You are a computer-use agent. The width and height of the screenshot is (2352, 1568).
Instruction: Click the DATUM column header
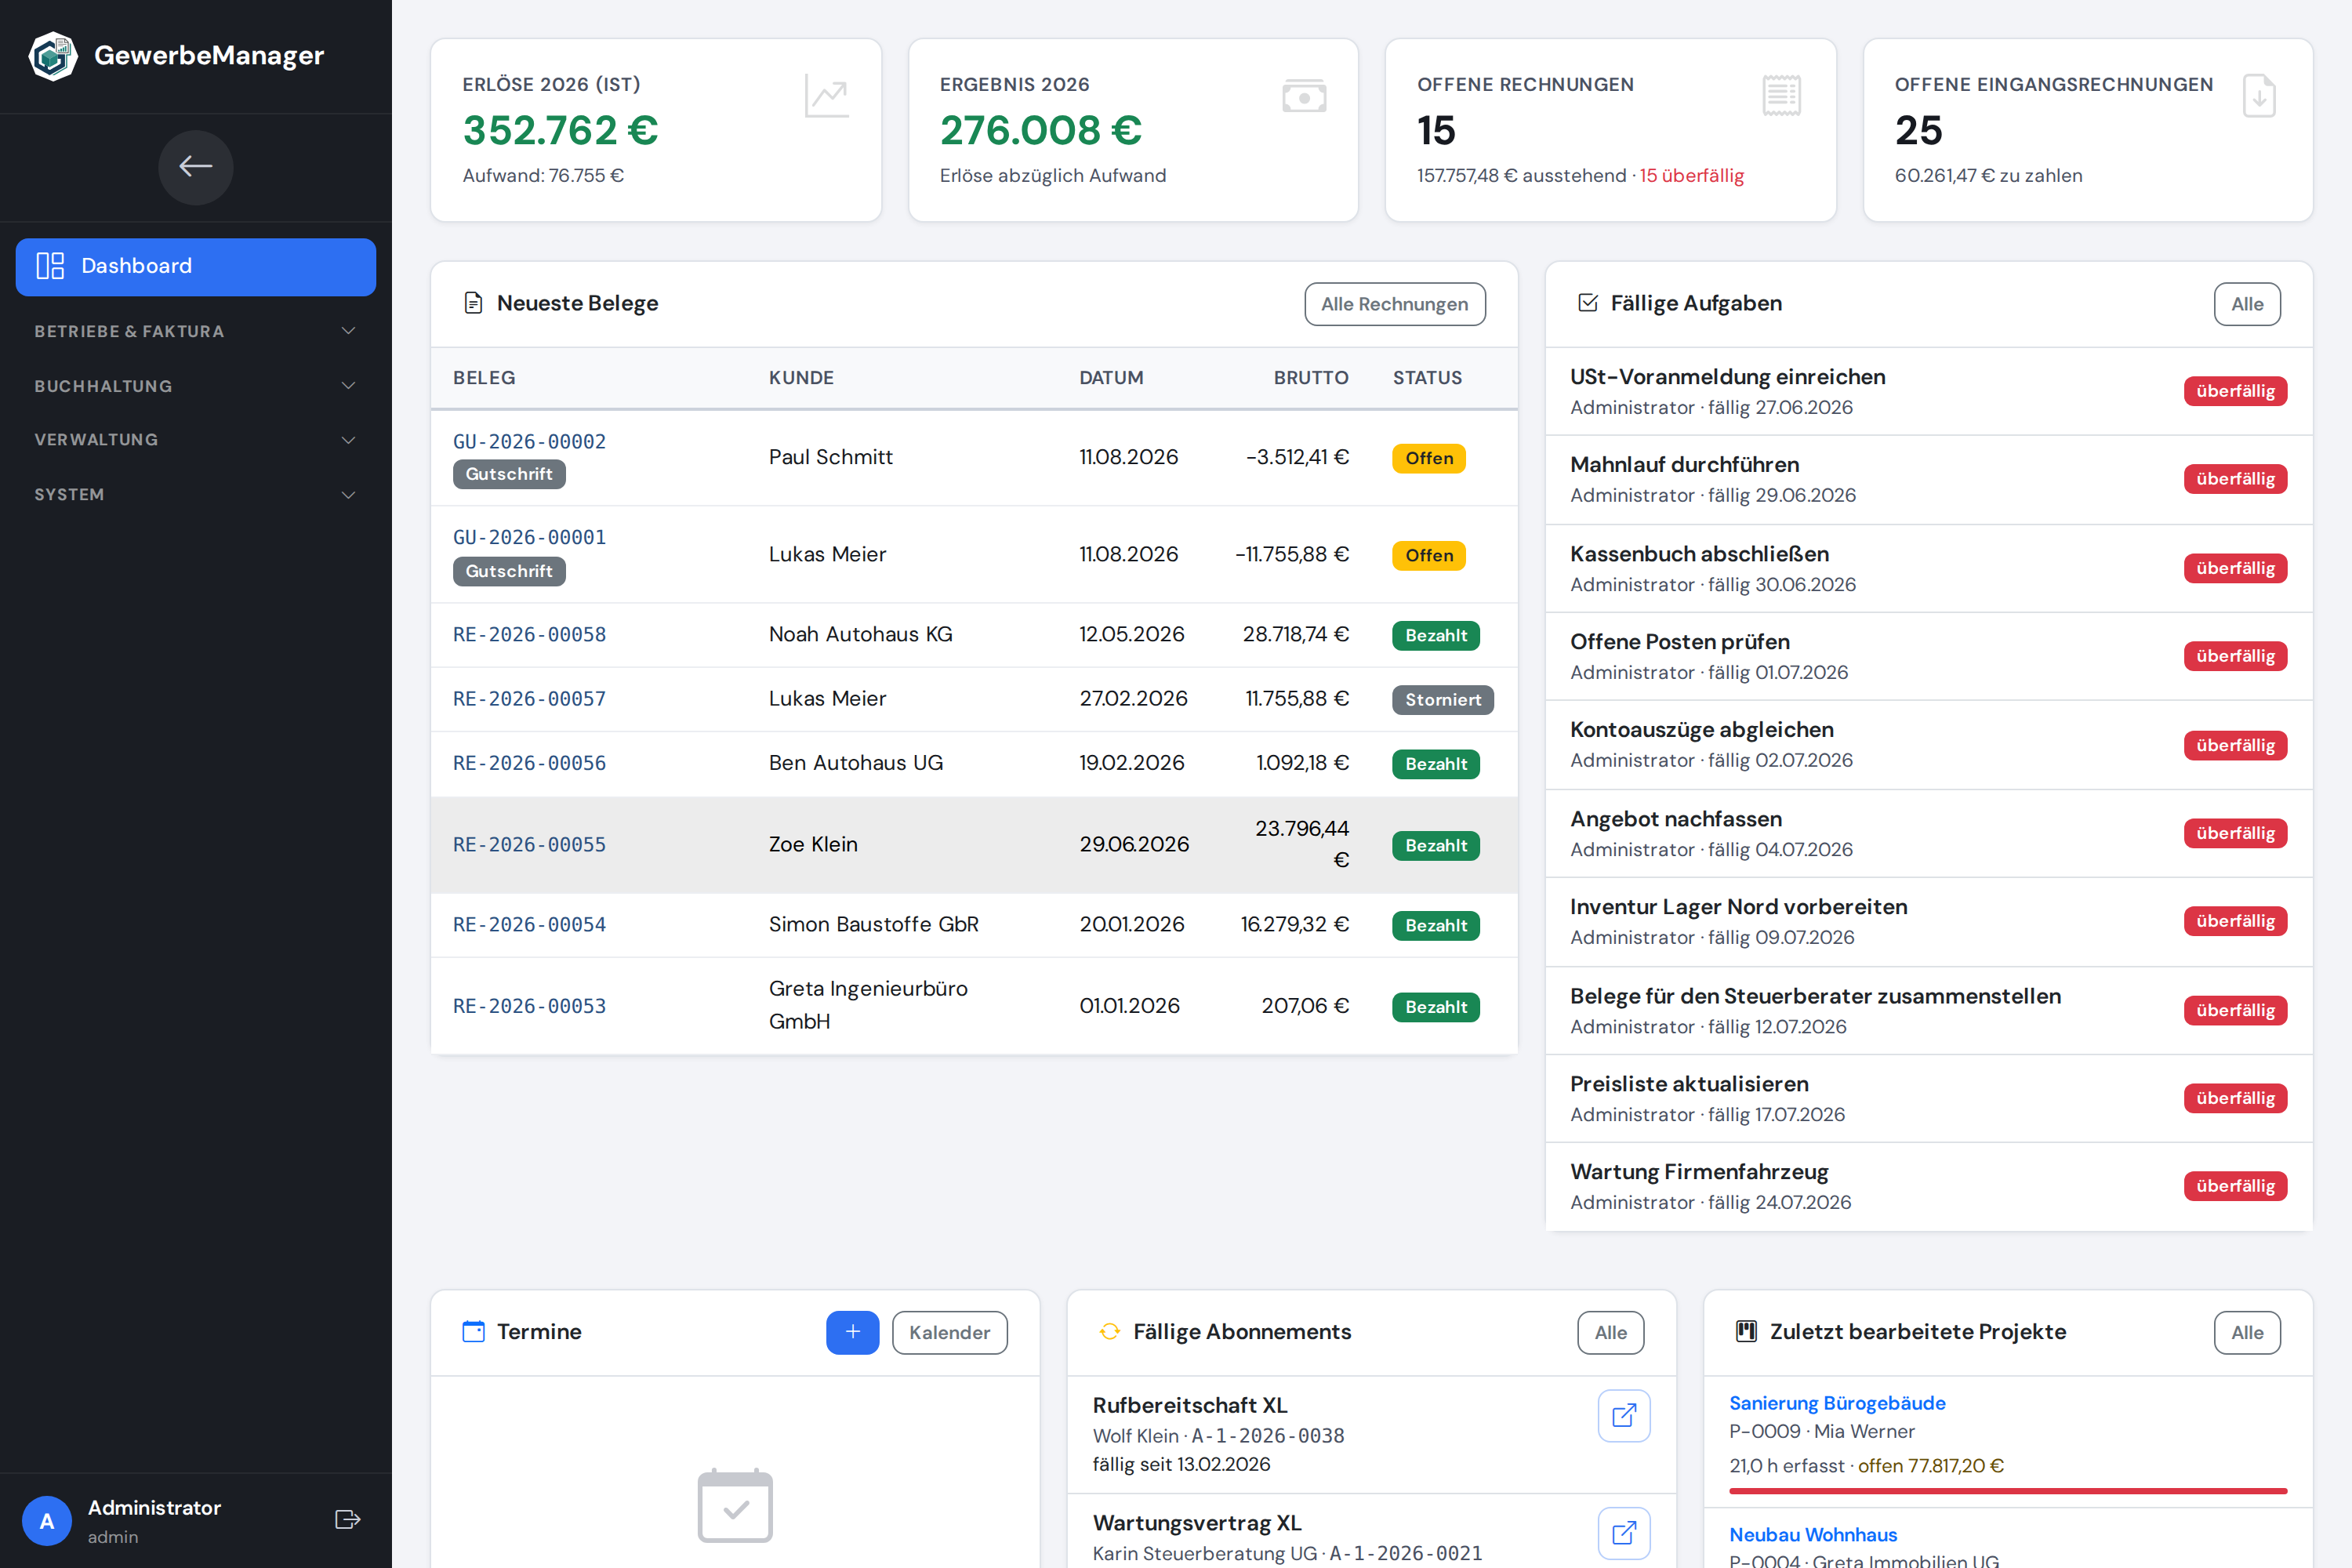pyautogui.click(x=1111, y=378)
